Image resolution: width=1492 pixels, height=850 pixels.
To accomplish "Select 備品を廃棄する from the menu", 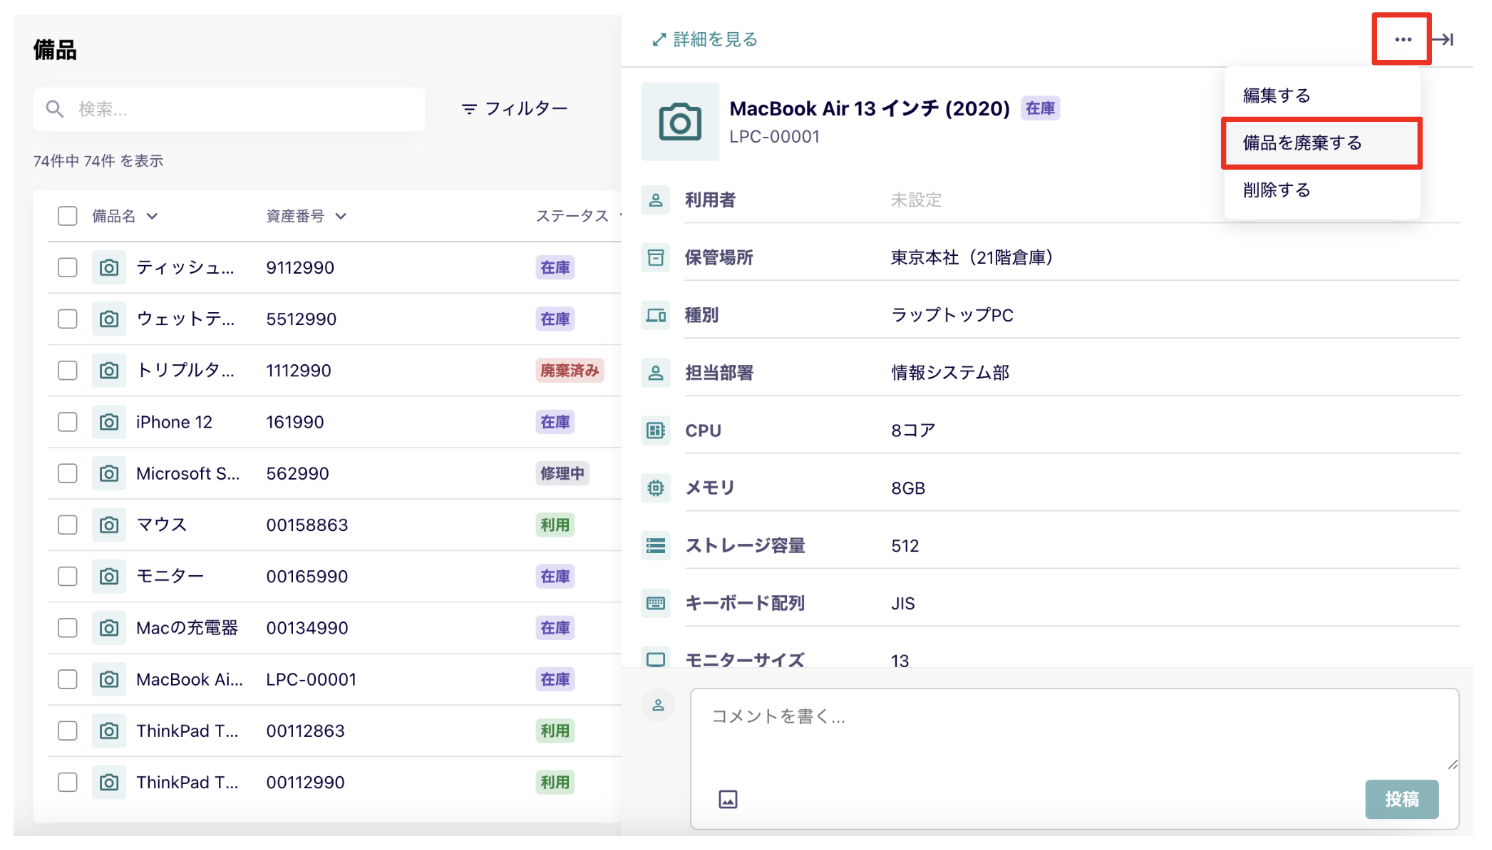I will (1322, 143).
